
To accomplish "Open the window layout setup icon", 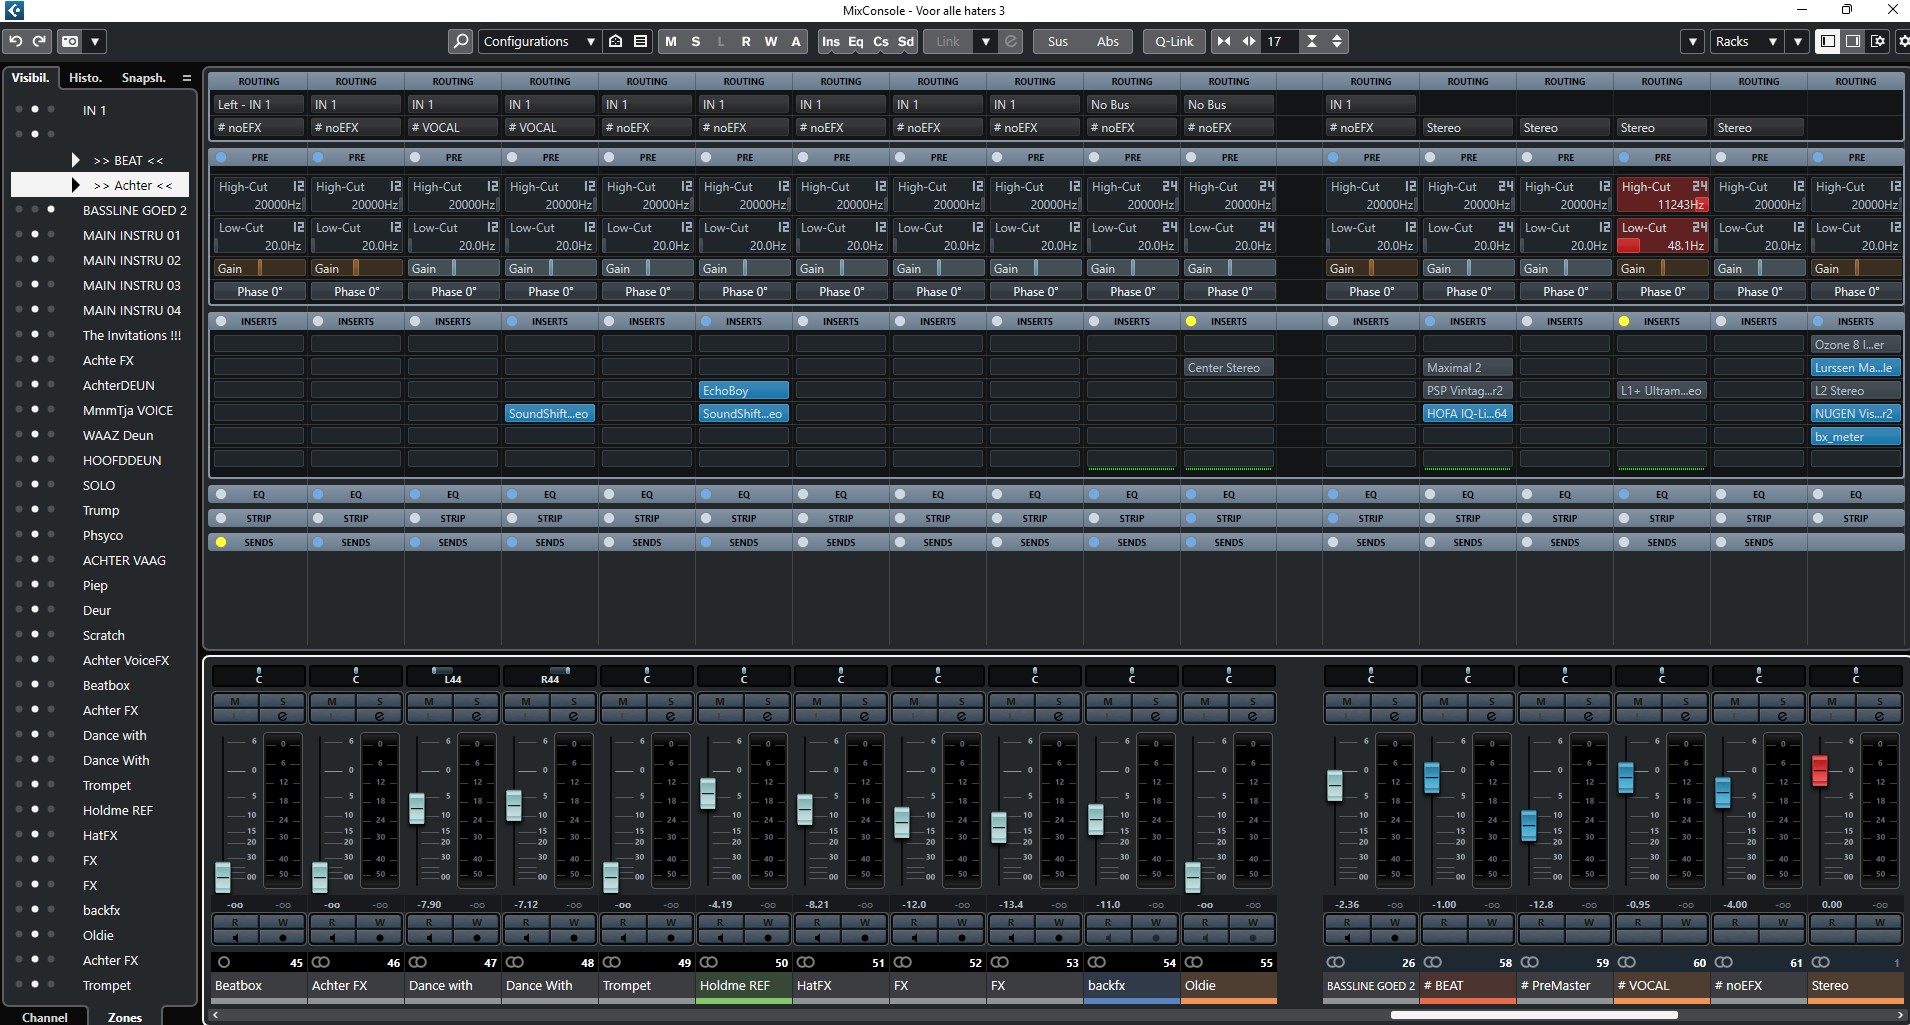I will pos(1878,41).
